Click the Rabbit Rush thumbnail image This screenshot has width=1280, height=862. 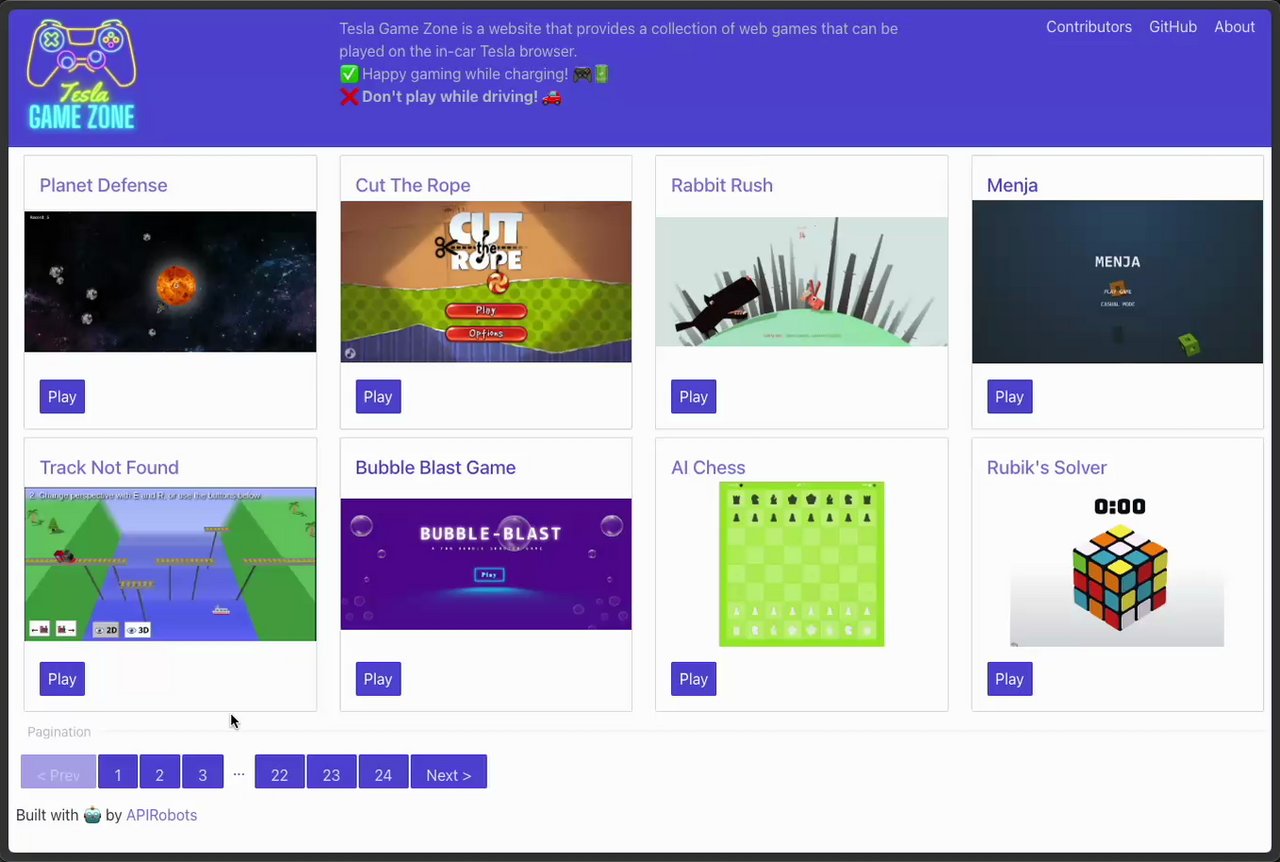click(802, 282)
